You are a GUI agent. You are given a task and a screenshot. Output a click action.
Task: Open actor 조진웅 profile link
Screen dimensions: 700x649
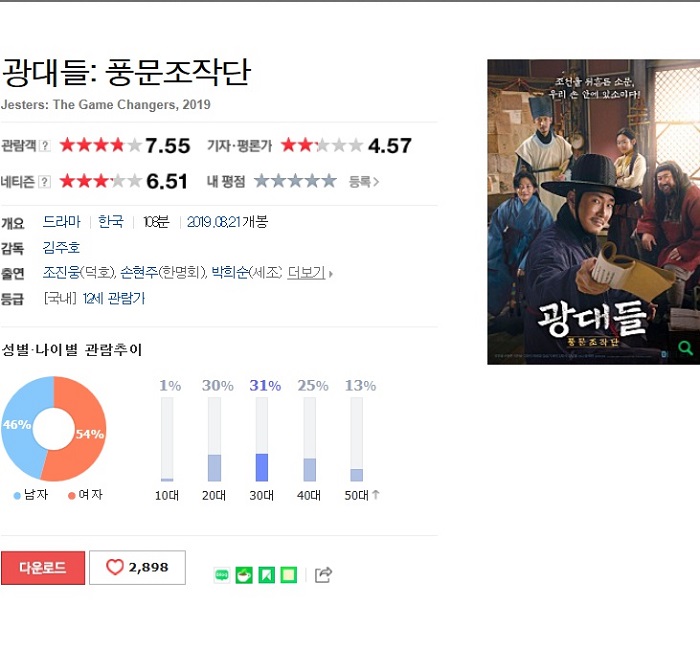[61, 272]
